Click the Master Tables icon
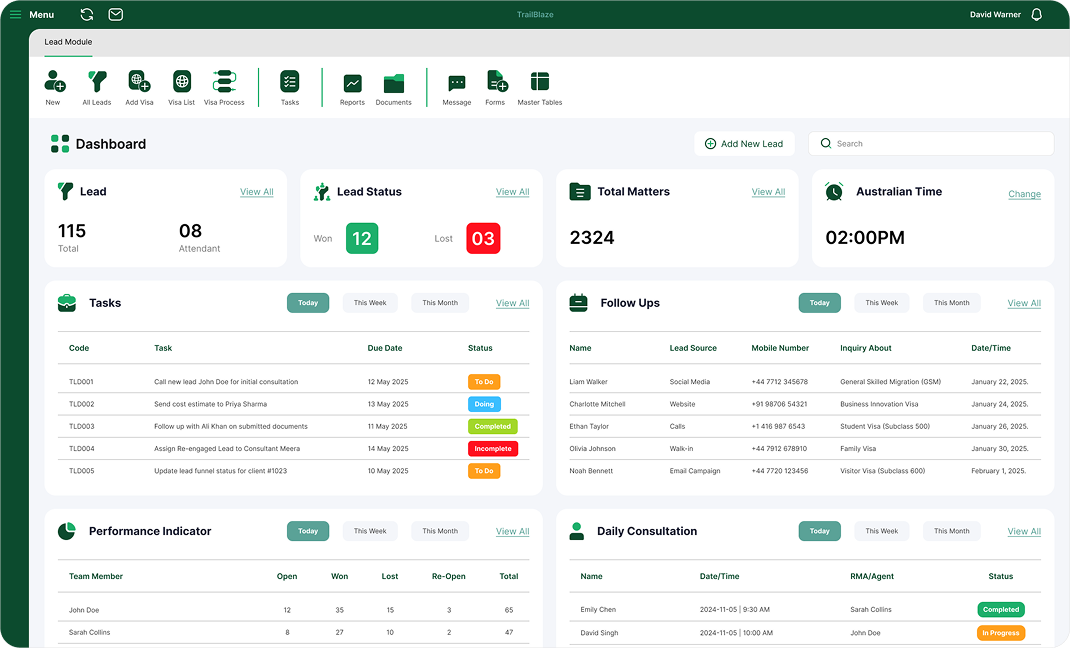The height and width of the screenshot is (648, 1070). 540,87
